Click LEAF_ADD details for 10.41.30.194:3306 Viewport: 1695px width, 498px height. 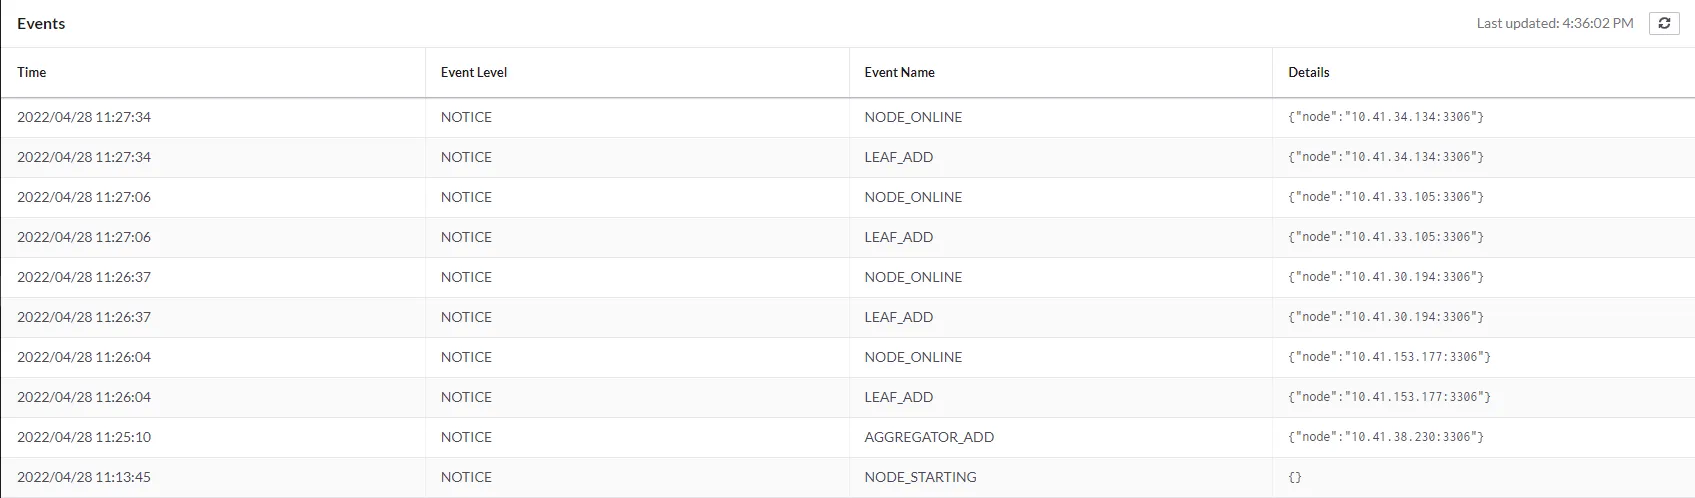click(1385, 317)
